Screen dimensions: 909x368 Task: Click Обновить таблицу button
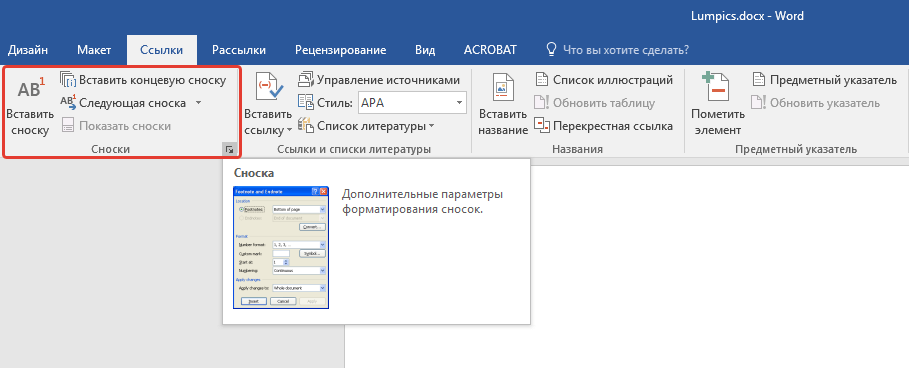(x=594, y=103)
